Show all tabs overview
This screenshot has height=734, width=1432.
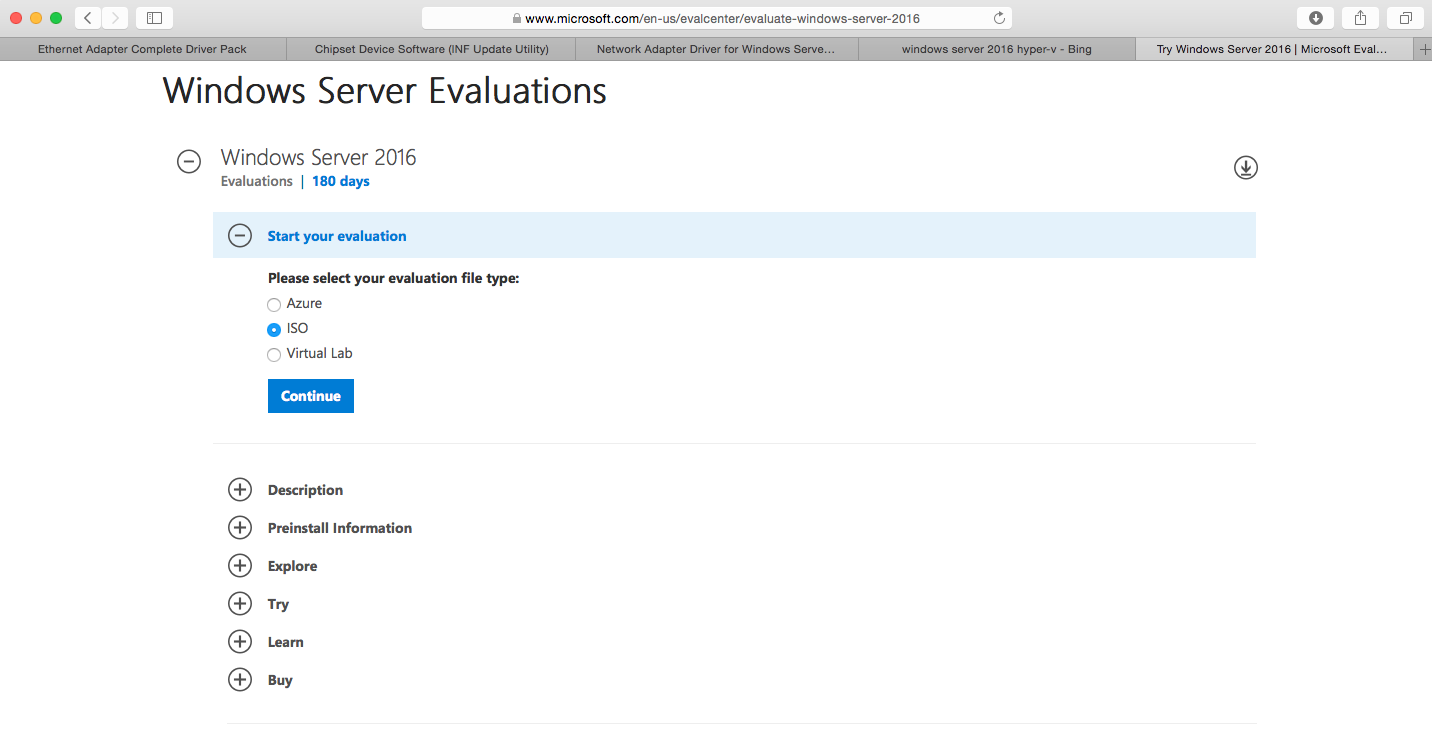[1406, 18]
